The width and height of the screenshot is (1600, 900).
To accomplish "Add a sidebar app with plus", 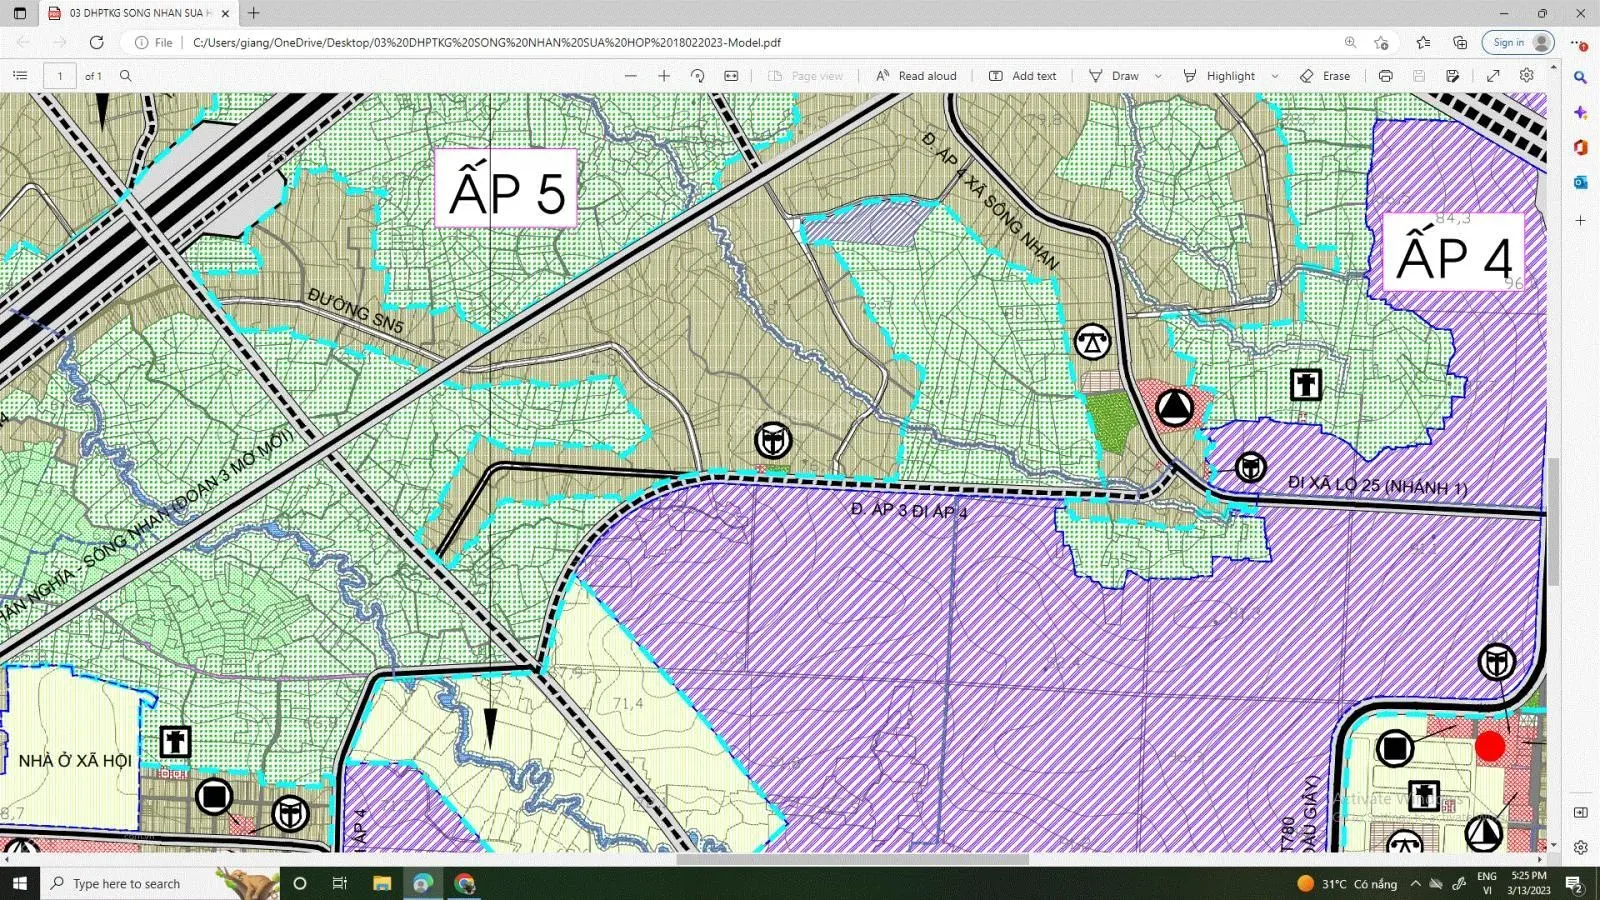I will pyautogui.click(x=1580, y=220).
